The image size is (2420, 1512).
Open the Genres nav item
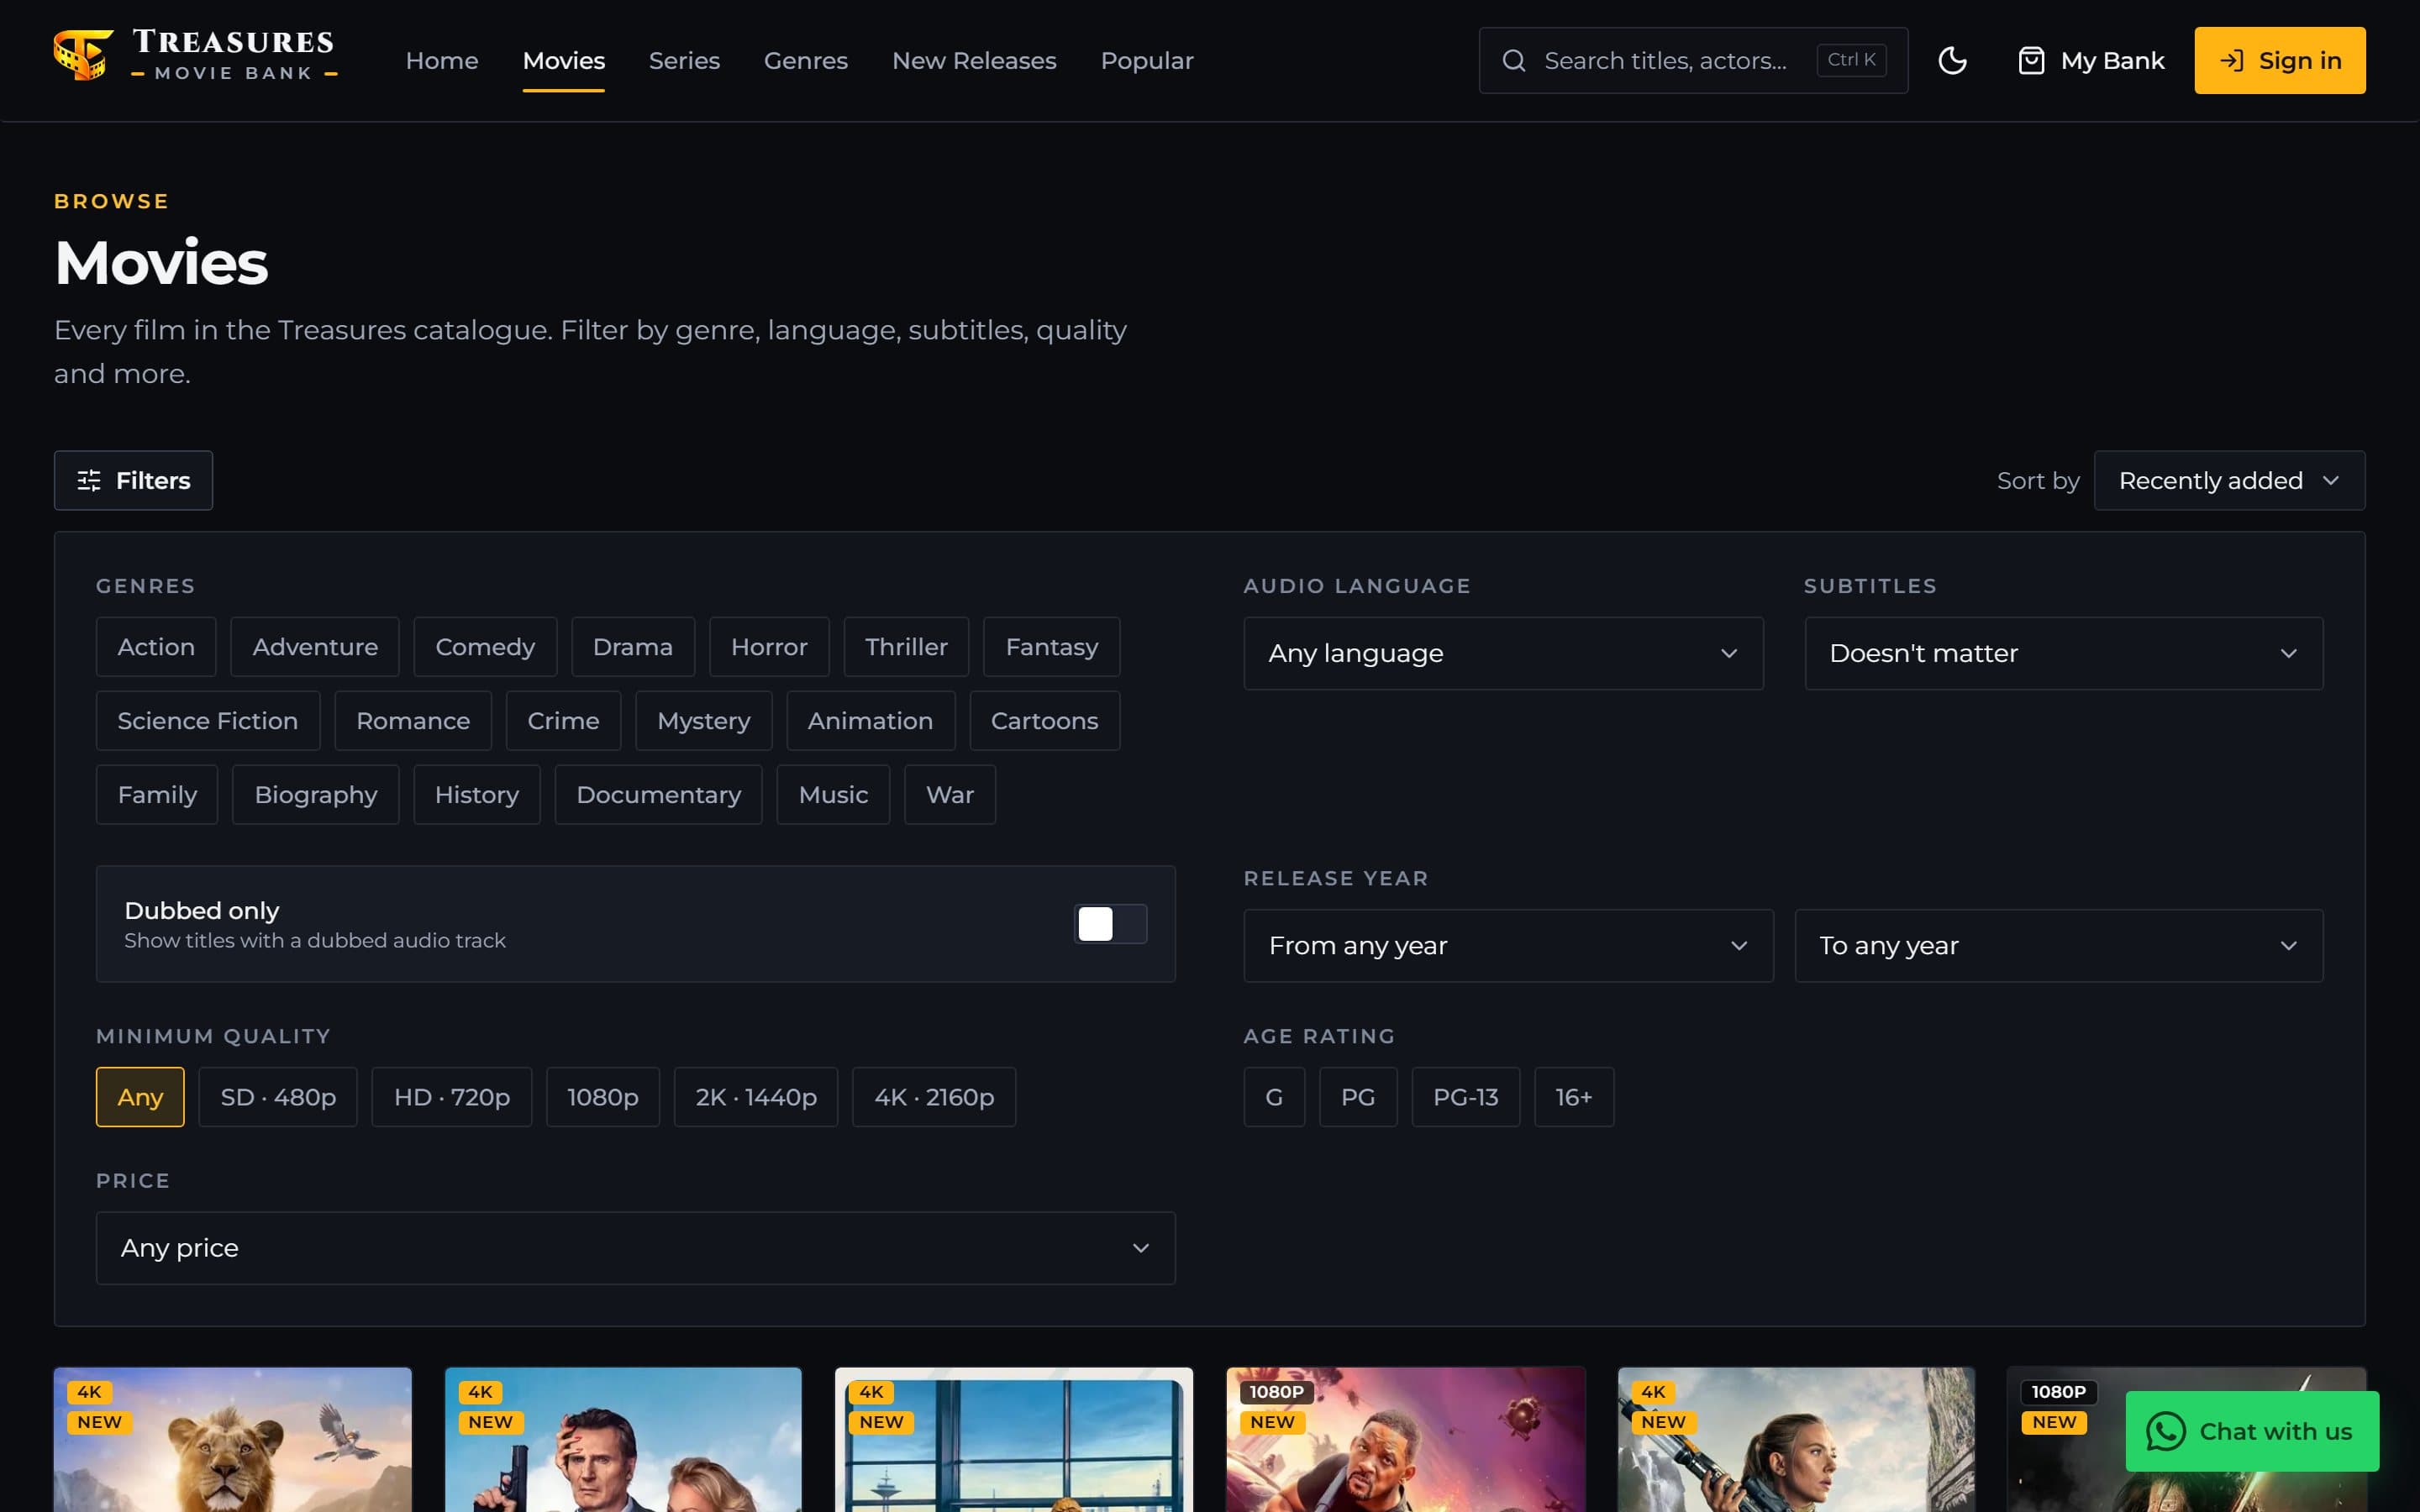click(806, 61)
